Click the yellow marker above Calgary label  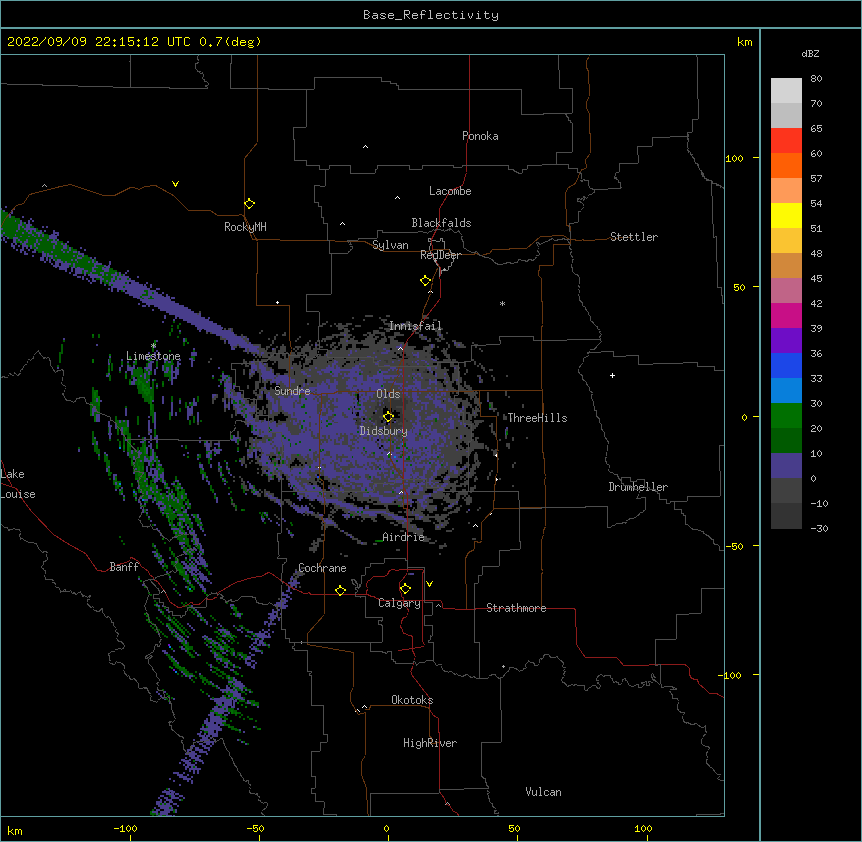point(405,589)
